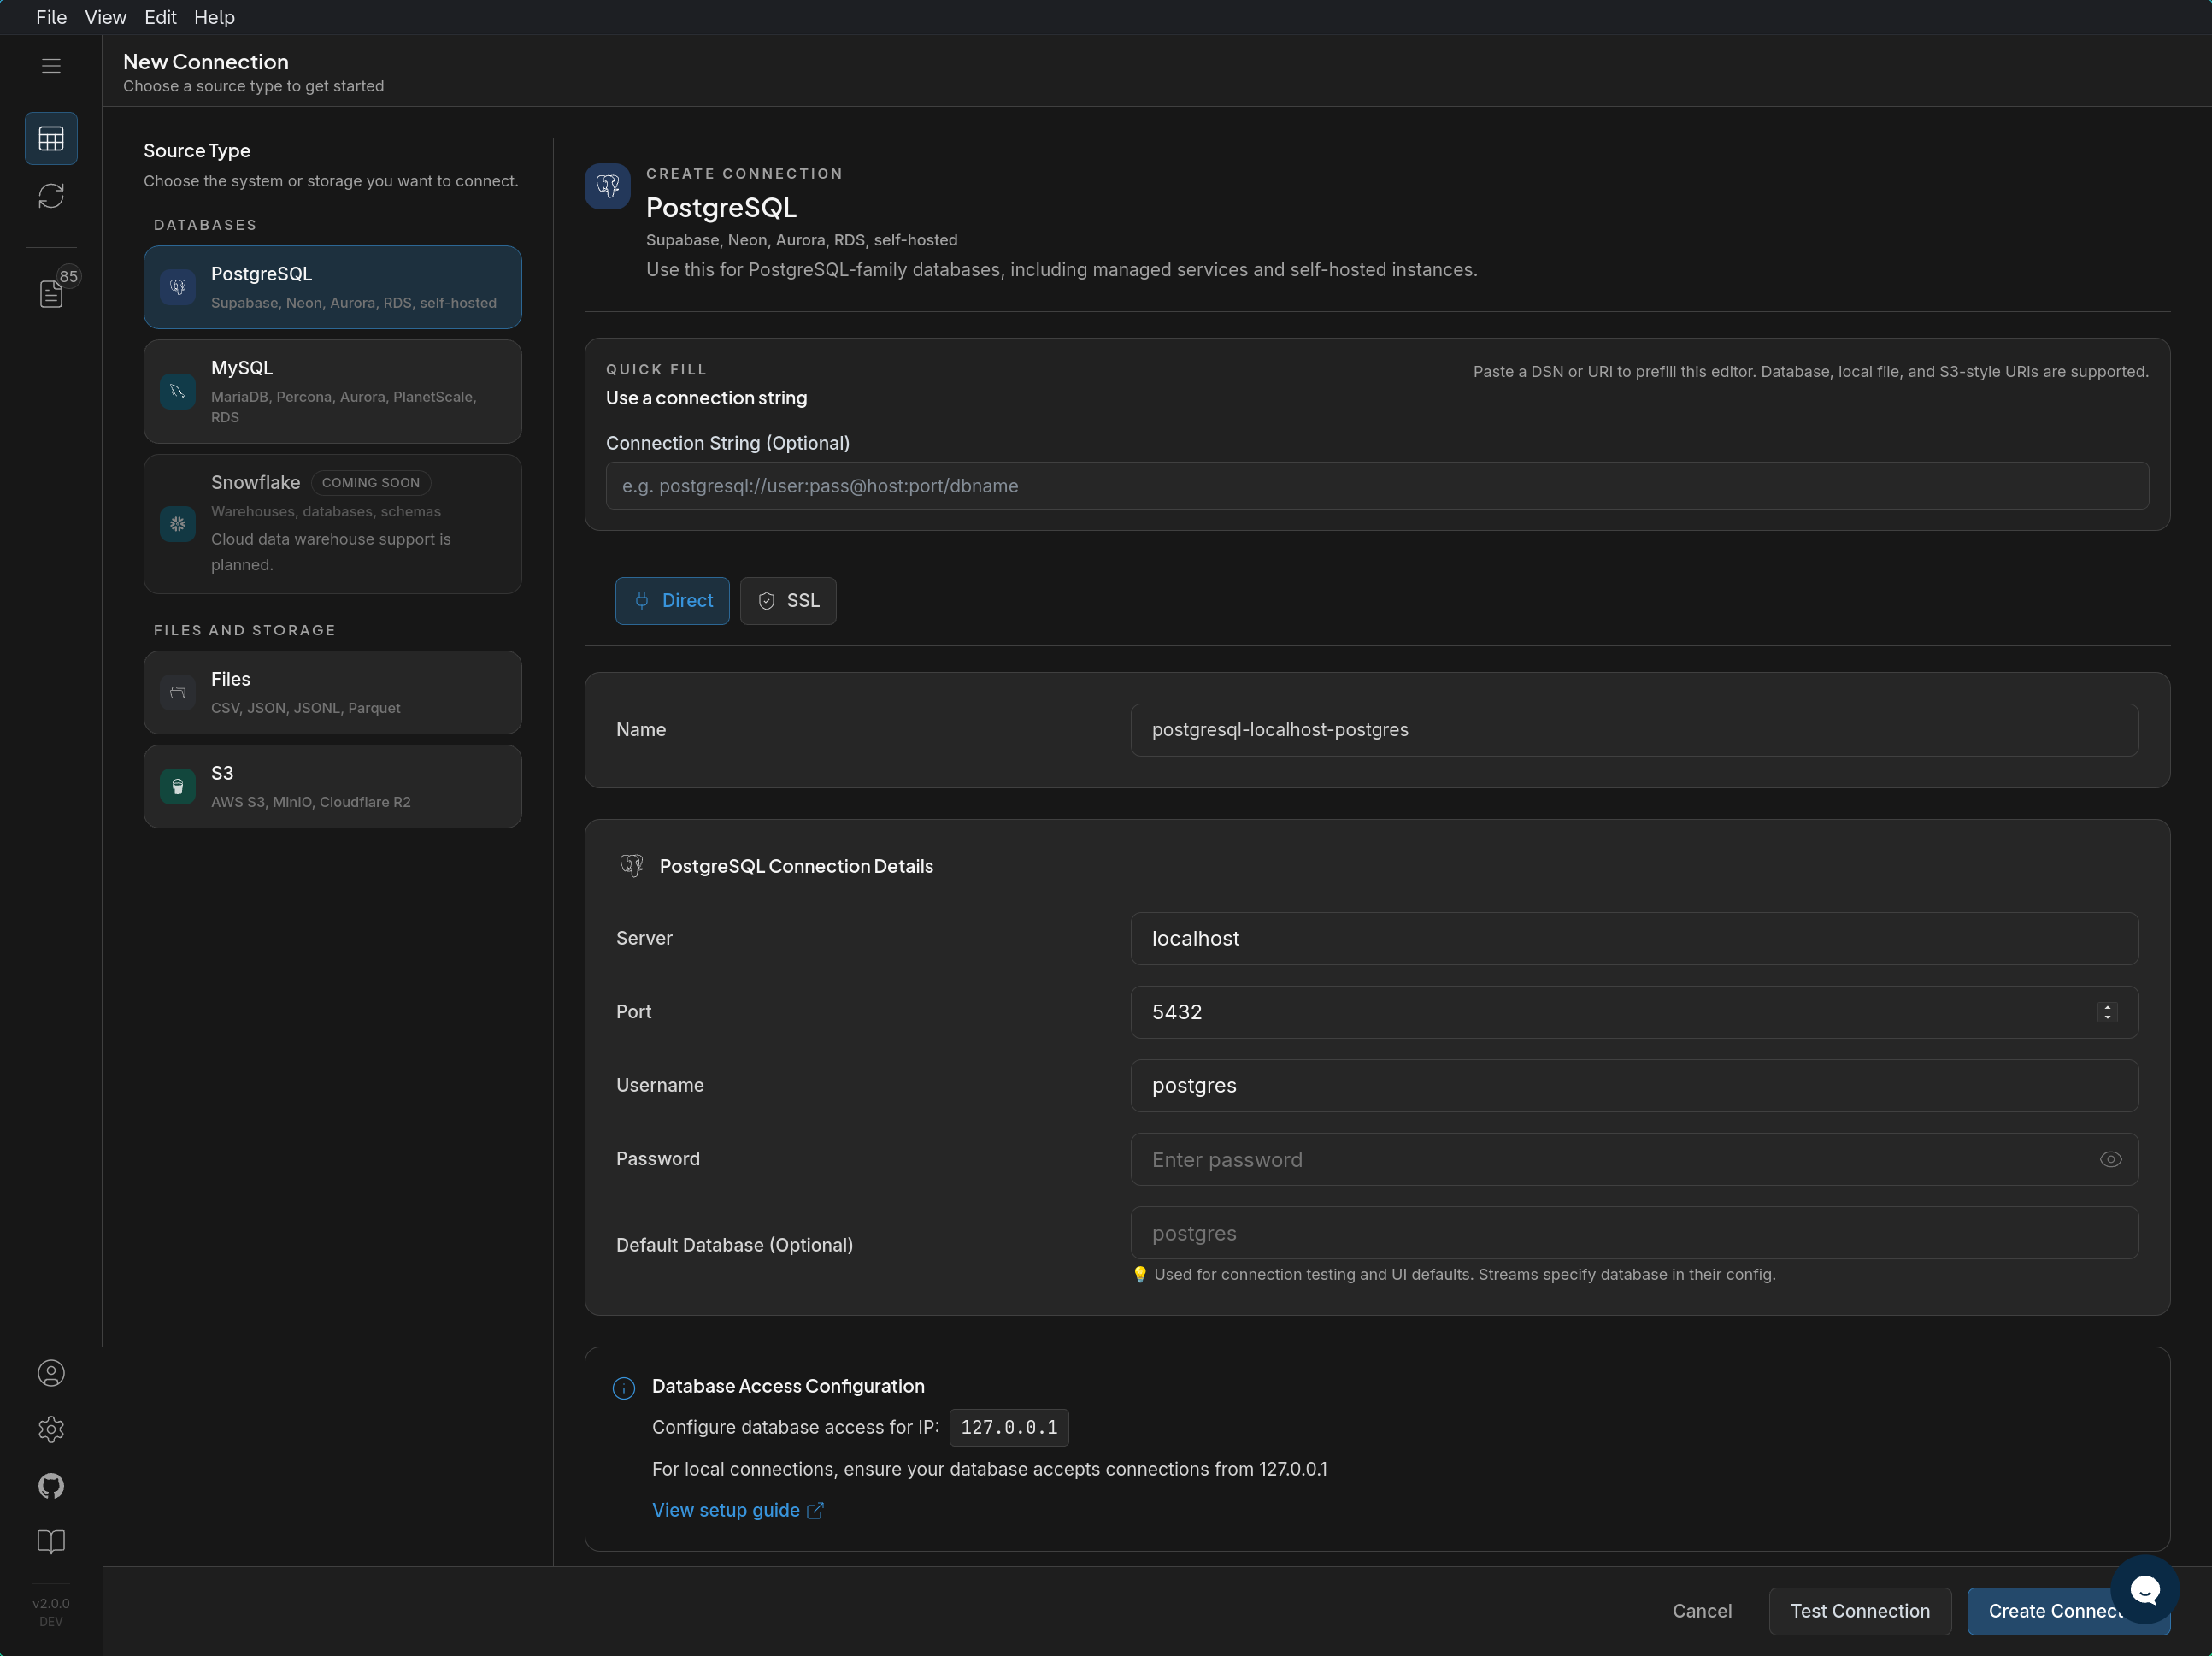Click the Snowflake icon

178,523
